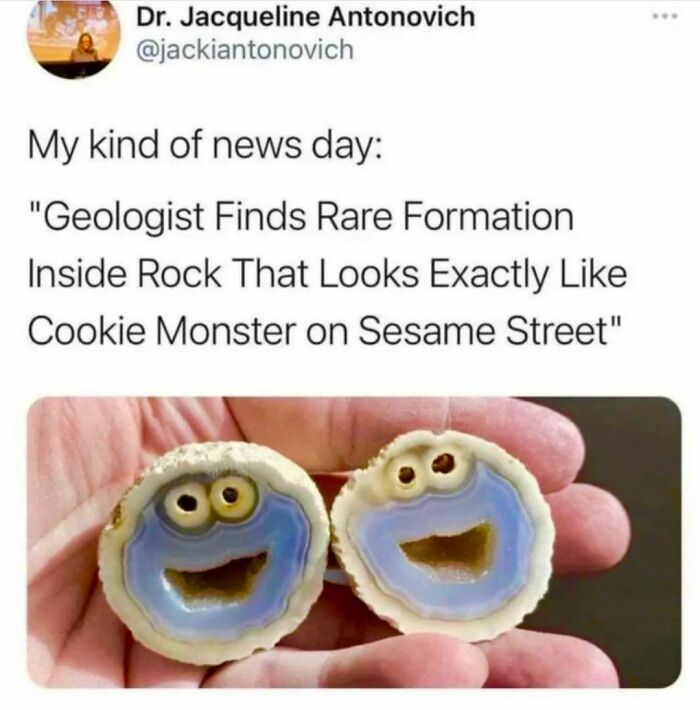
Task: Open Dr. Jacqueline Antonovich's profile avatar
Action: point(74,42)
